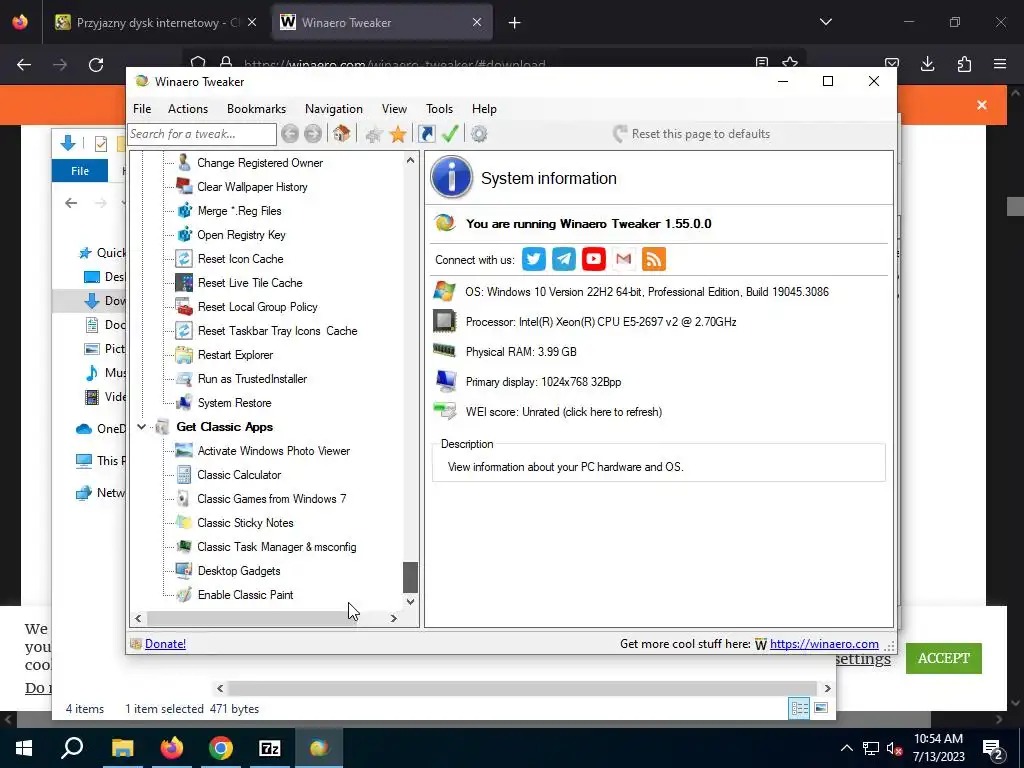Viewport: 1024px width, 768px height.
Task: Click the Reset Icon Cache tree icon
Action: point(184,259)
